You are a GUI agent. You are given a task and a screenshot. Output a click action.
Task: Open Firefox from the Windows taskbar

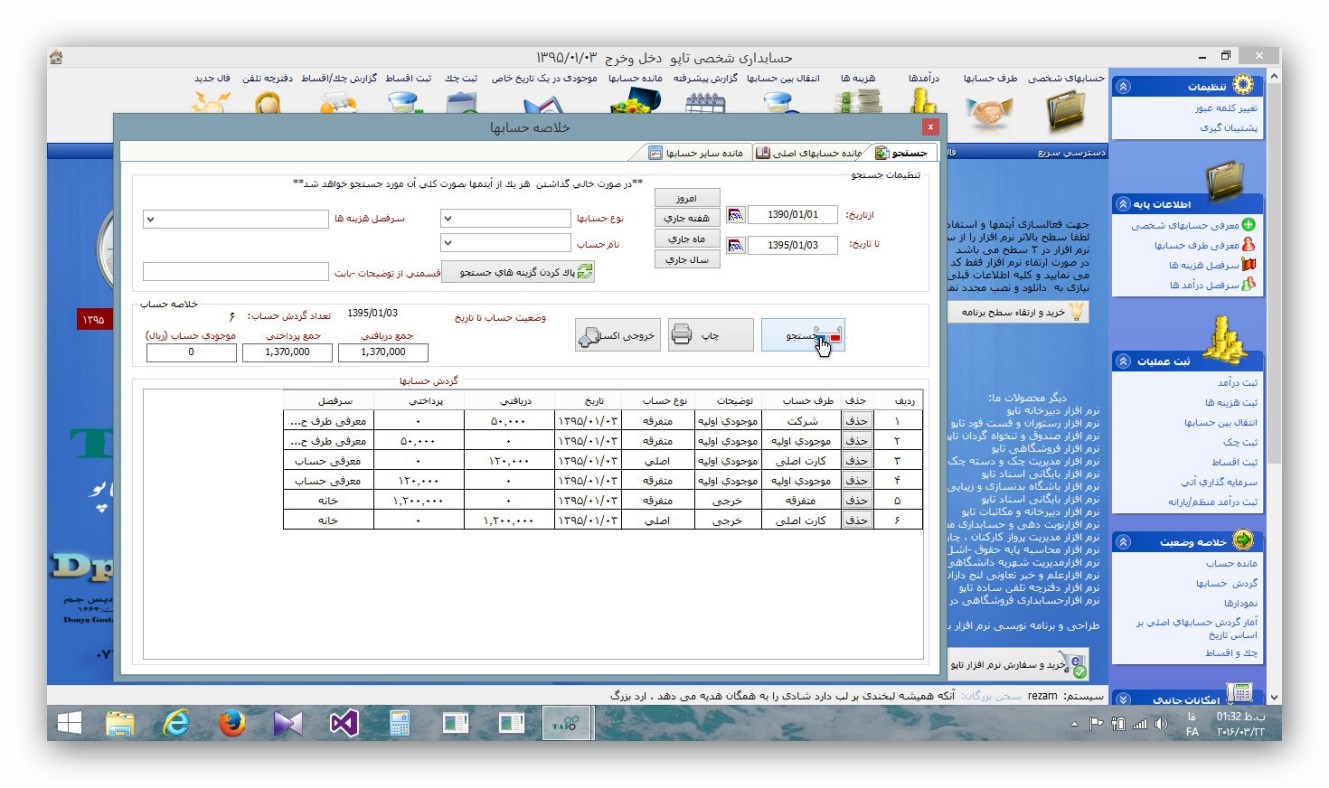coord(232,722)
